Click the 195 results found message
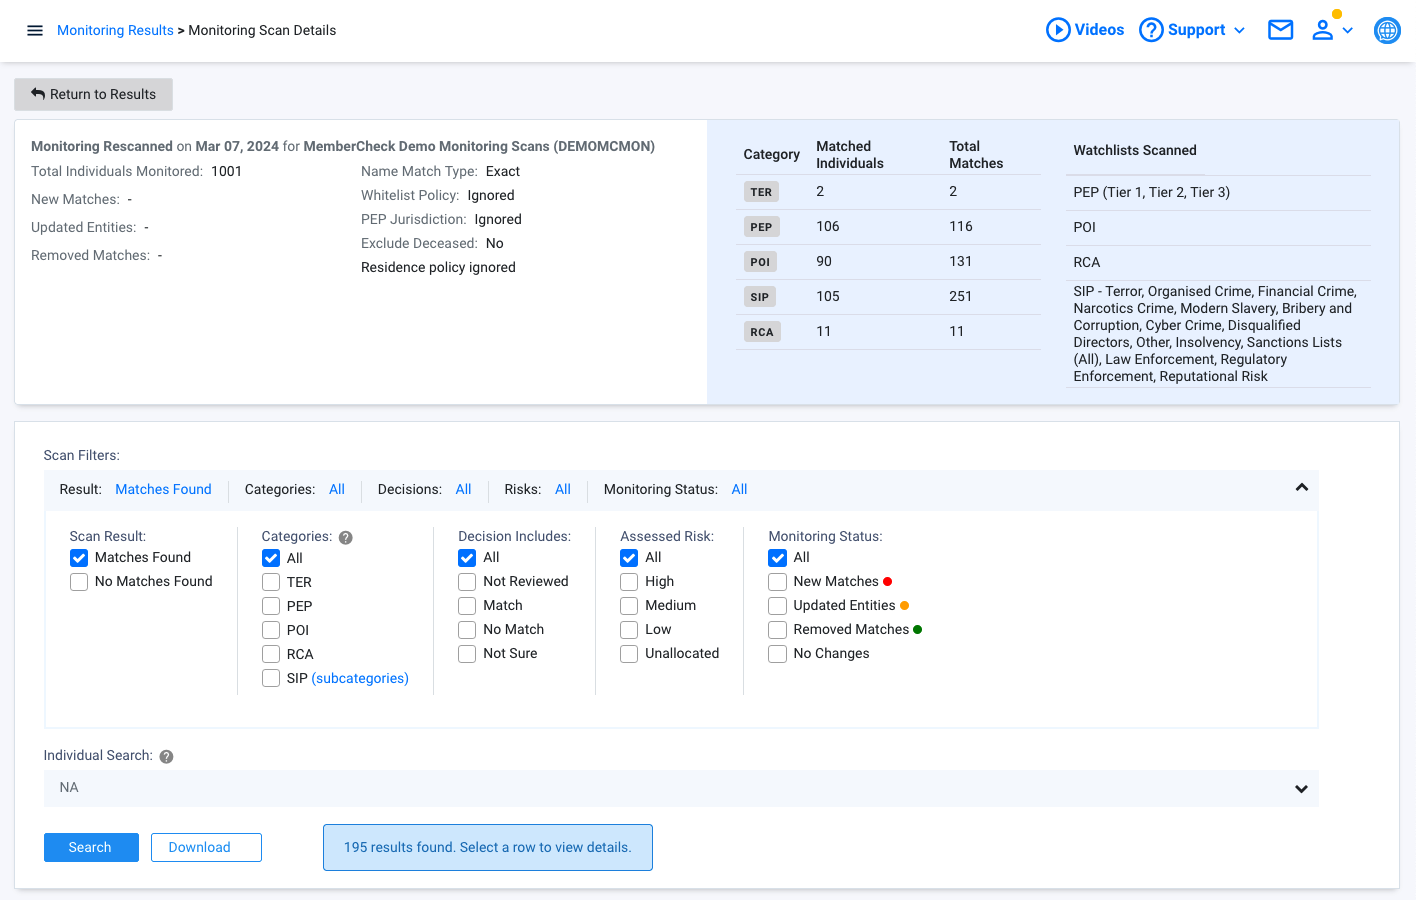1416x900 pixels. pos(488,847)
